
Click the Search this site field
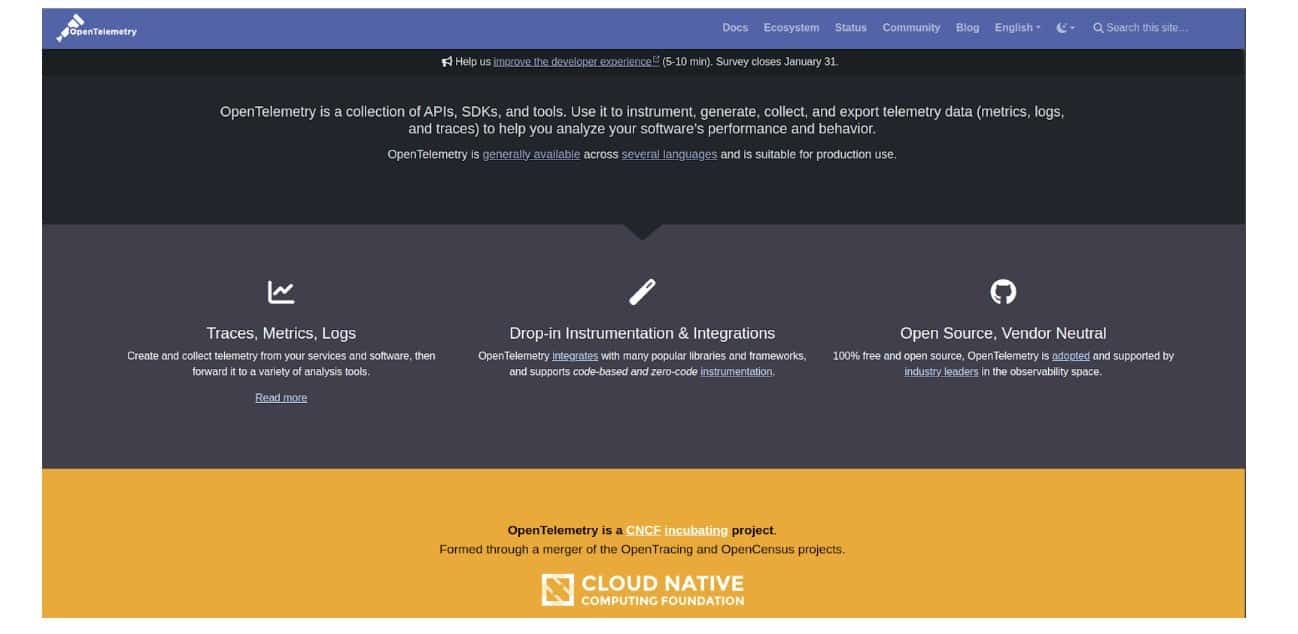pyautogui.click(x=1147, y=28)
